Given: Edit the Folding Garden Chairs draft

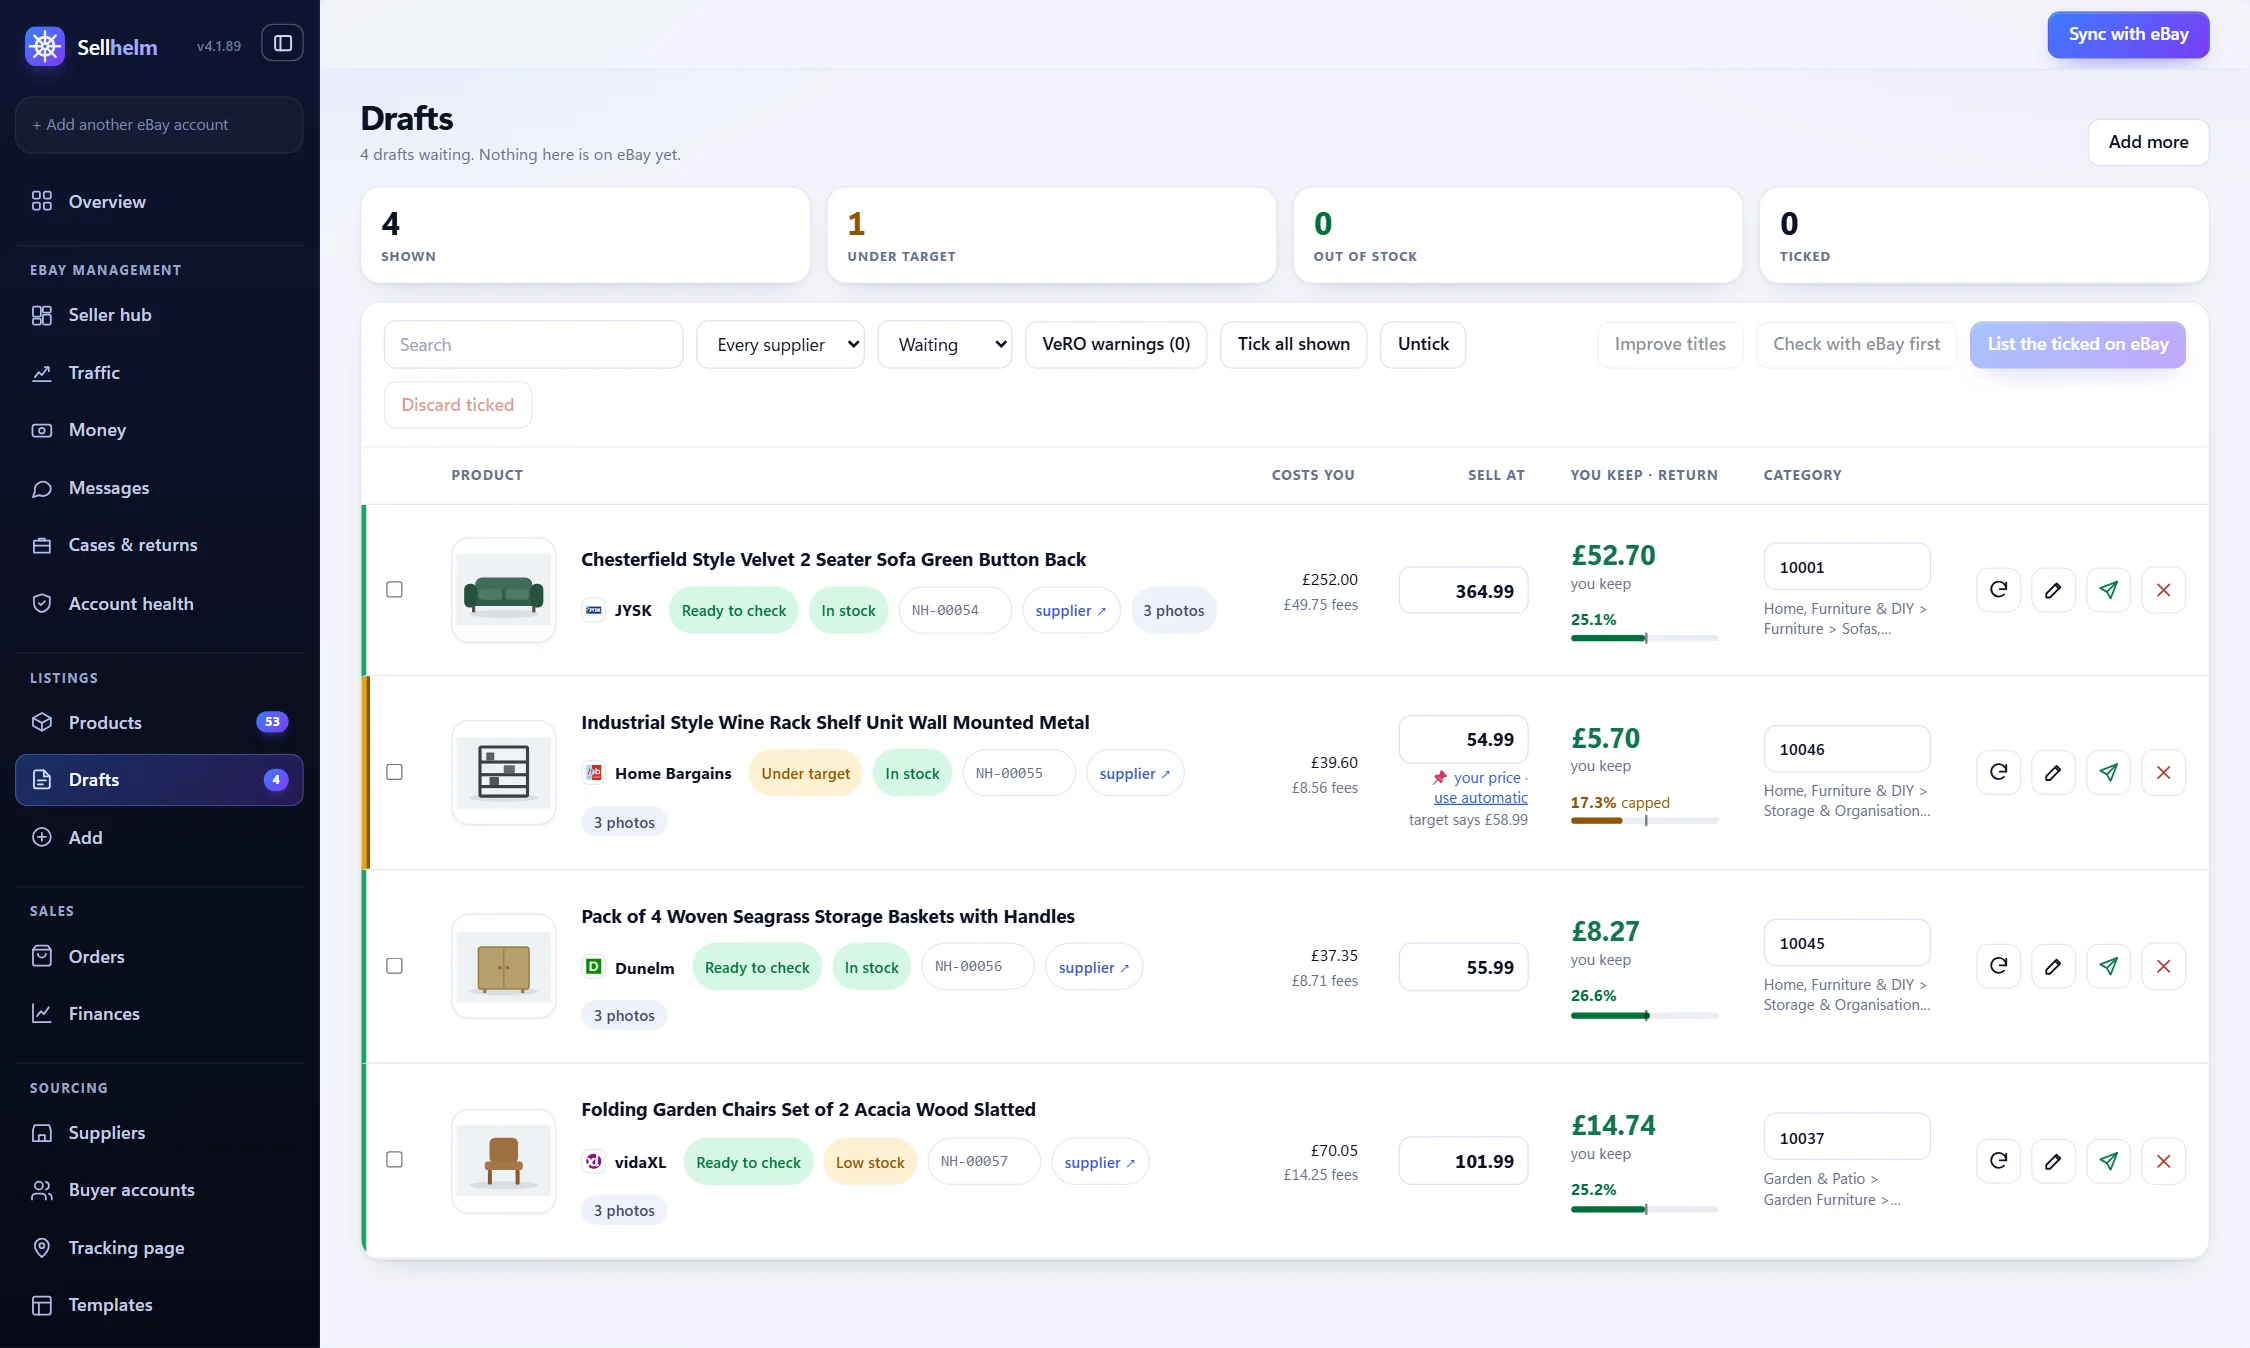Looking at the screenshot, I should [2053, 1161].
